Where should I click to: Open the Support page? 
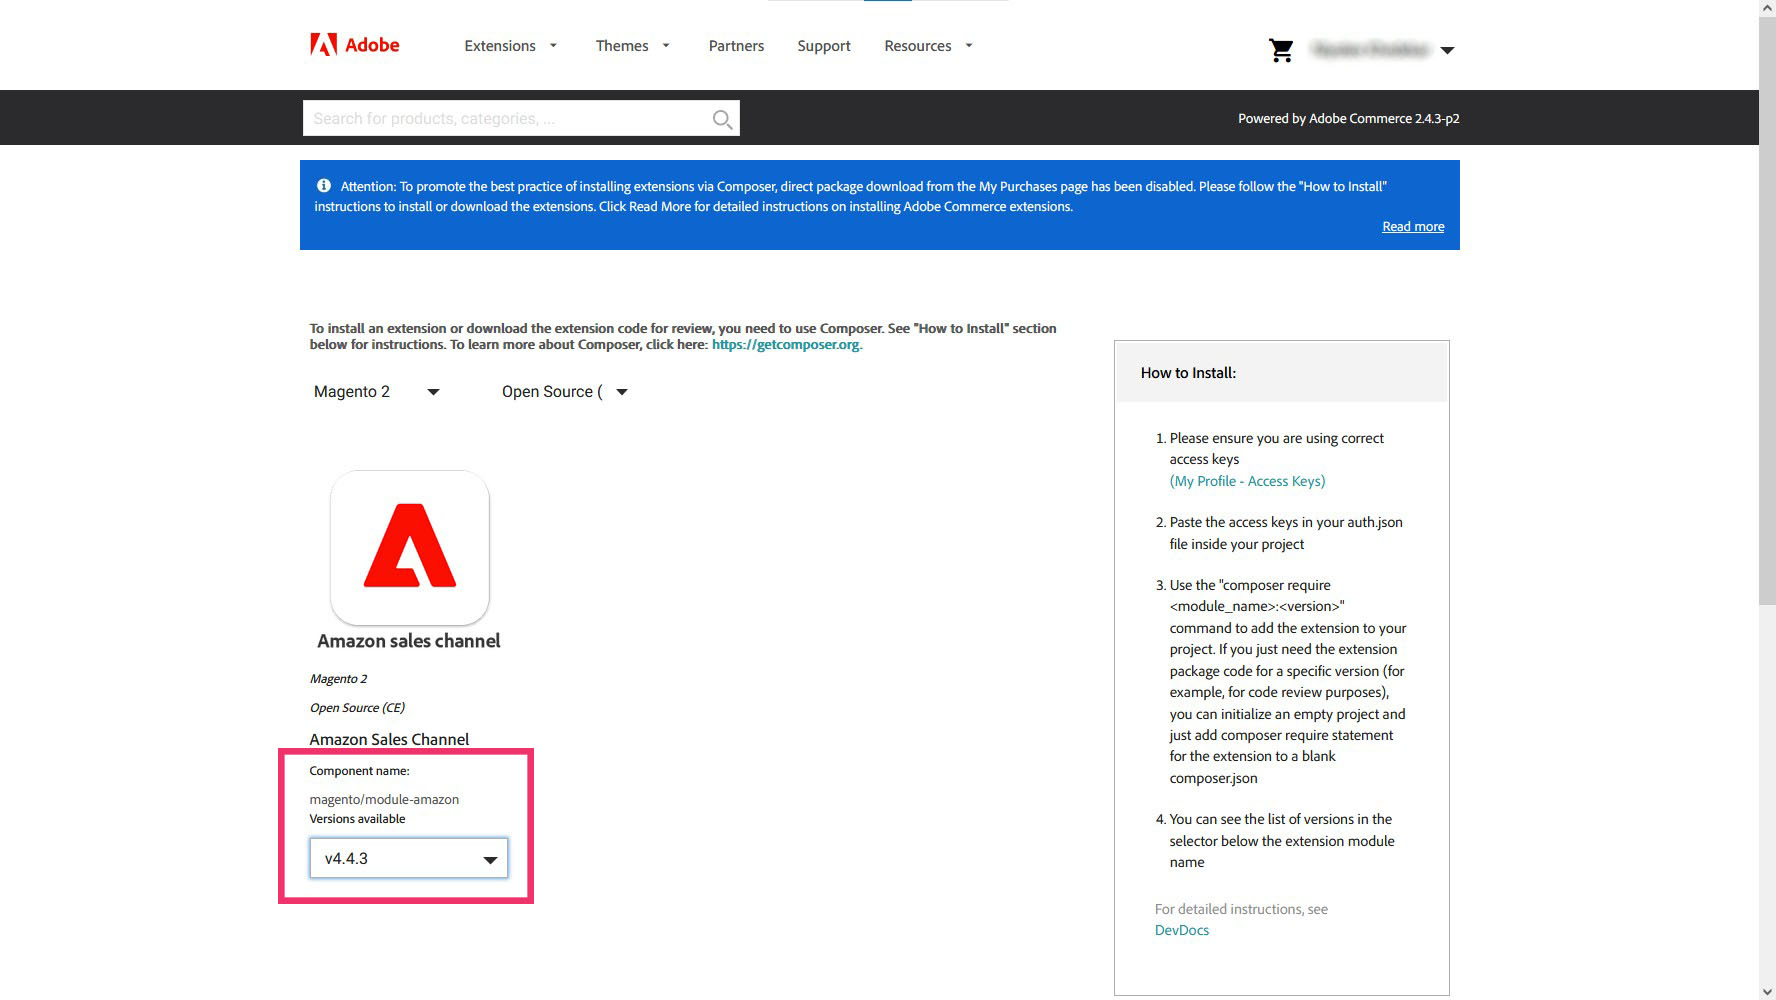(824, 46)
